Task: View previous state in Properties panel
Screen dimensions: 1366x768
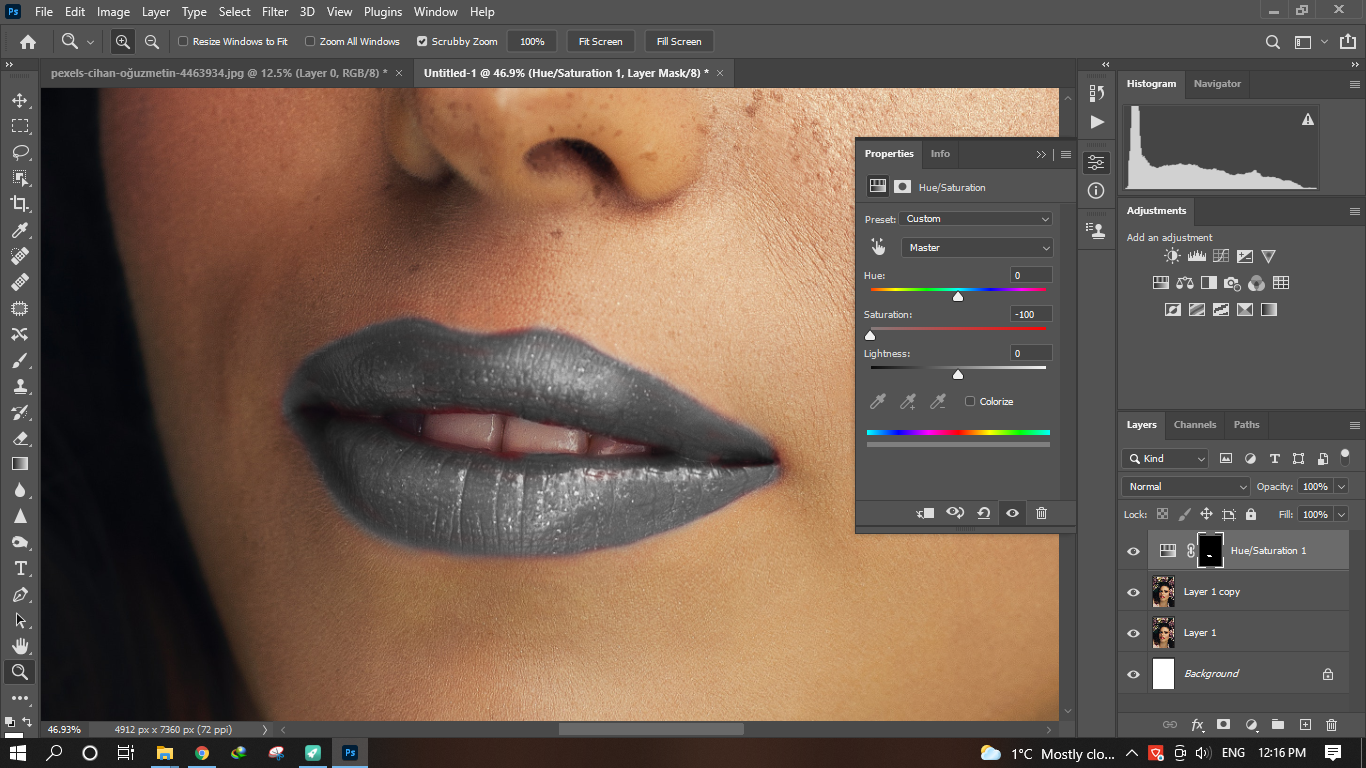Action: 955,513
